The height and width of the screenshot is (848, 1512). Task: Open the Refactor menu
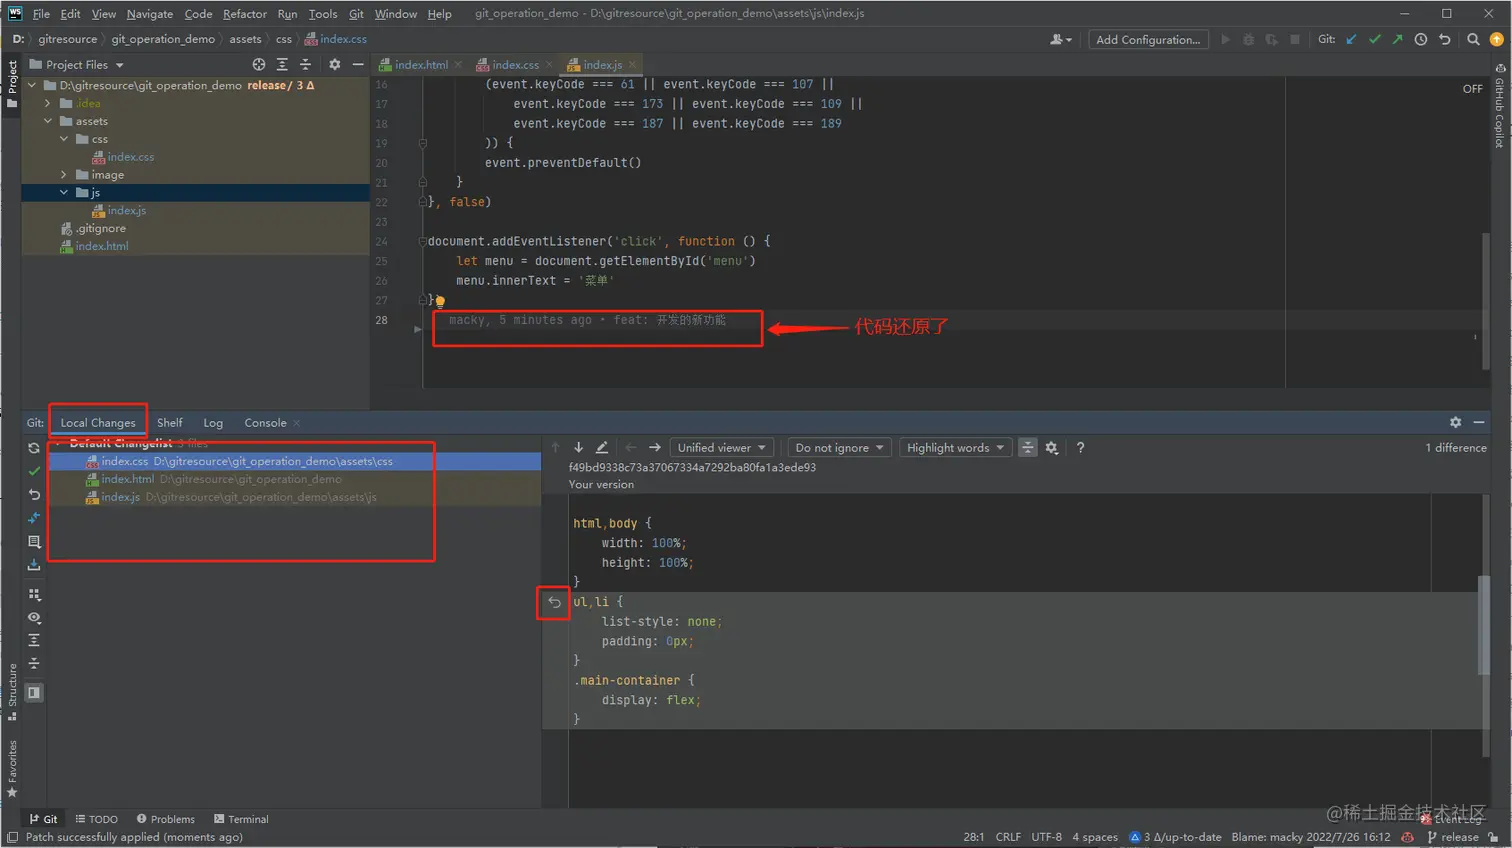pyautogui.click(x=245, y=14)
